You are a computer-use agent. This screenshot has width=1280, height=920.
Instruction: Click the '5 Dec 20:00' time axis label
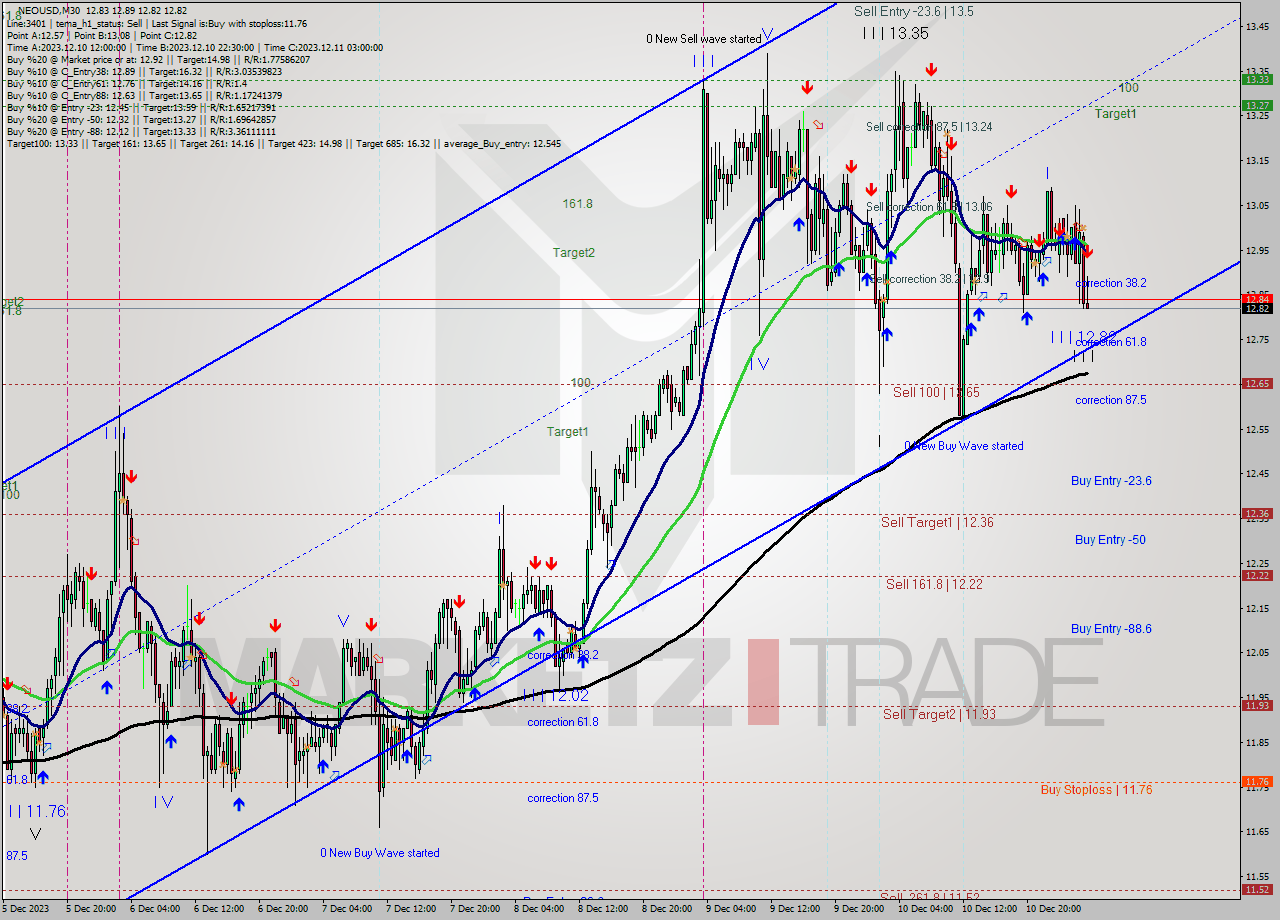coord(92,909)
